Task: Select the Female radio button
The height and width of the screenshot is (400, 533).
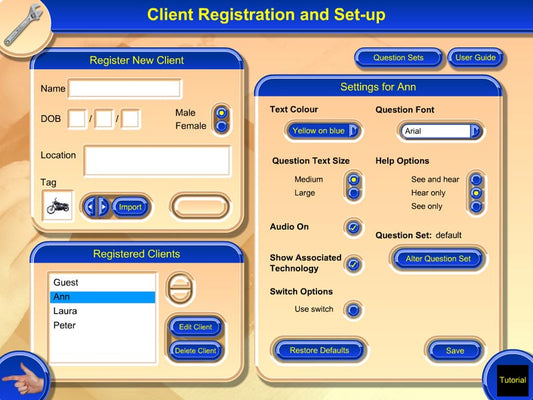Action: (x=222, y=126)
